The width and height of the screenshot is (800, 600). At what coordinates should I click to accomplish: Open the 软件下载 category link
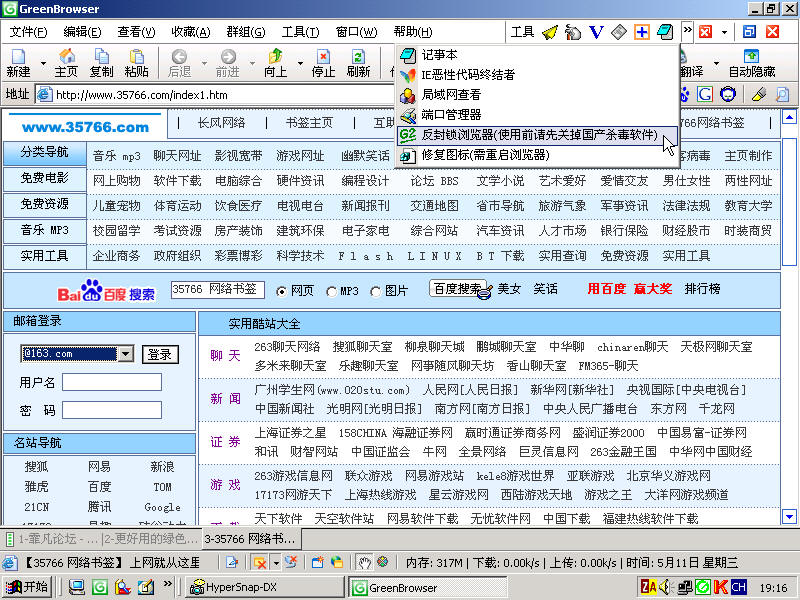click(178, 181)
